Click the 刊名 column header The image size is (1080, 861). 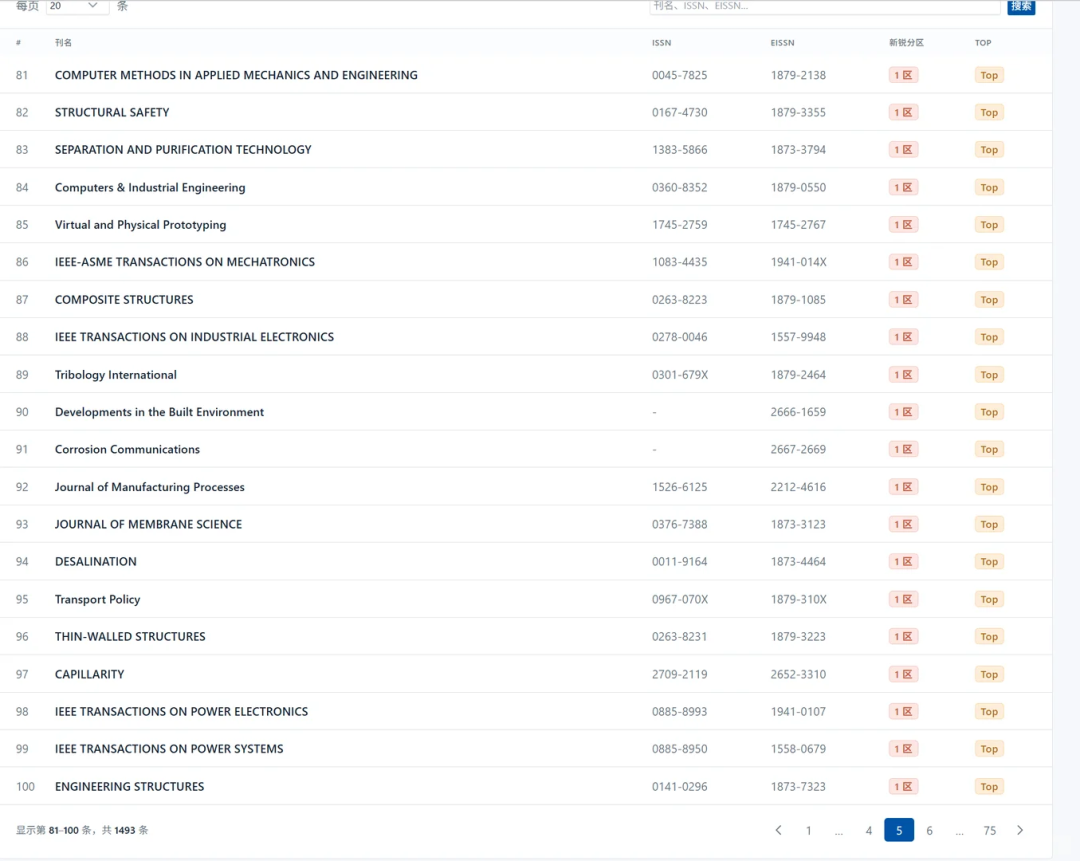click(63, 43)
